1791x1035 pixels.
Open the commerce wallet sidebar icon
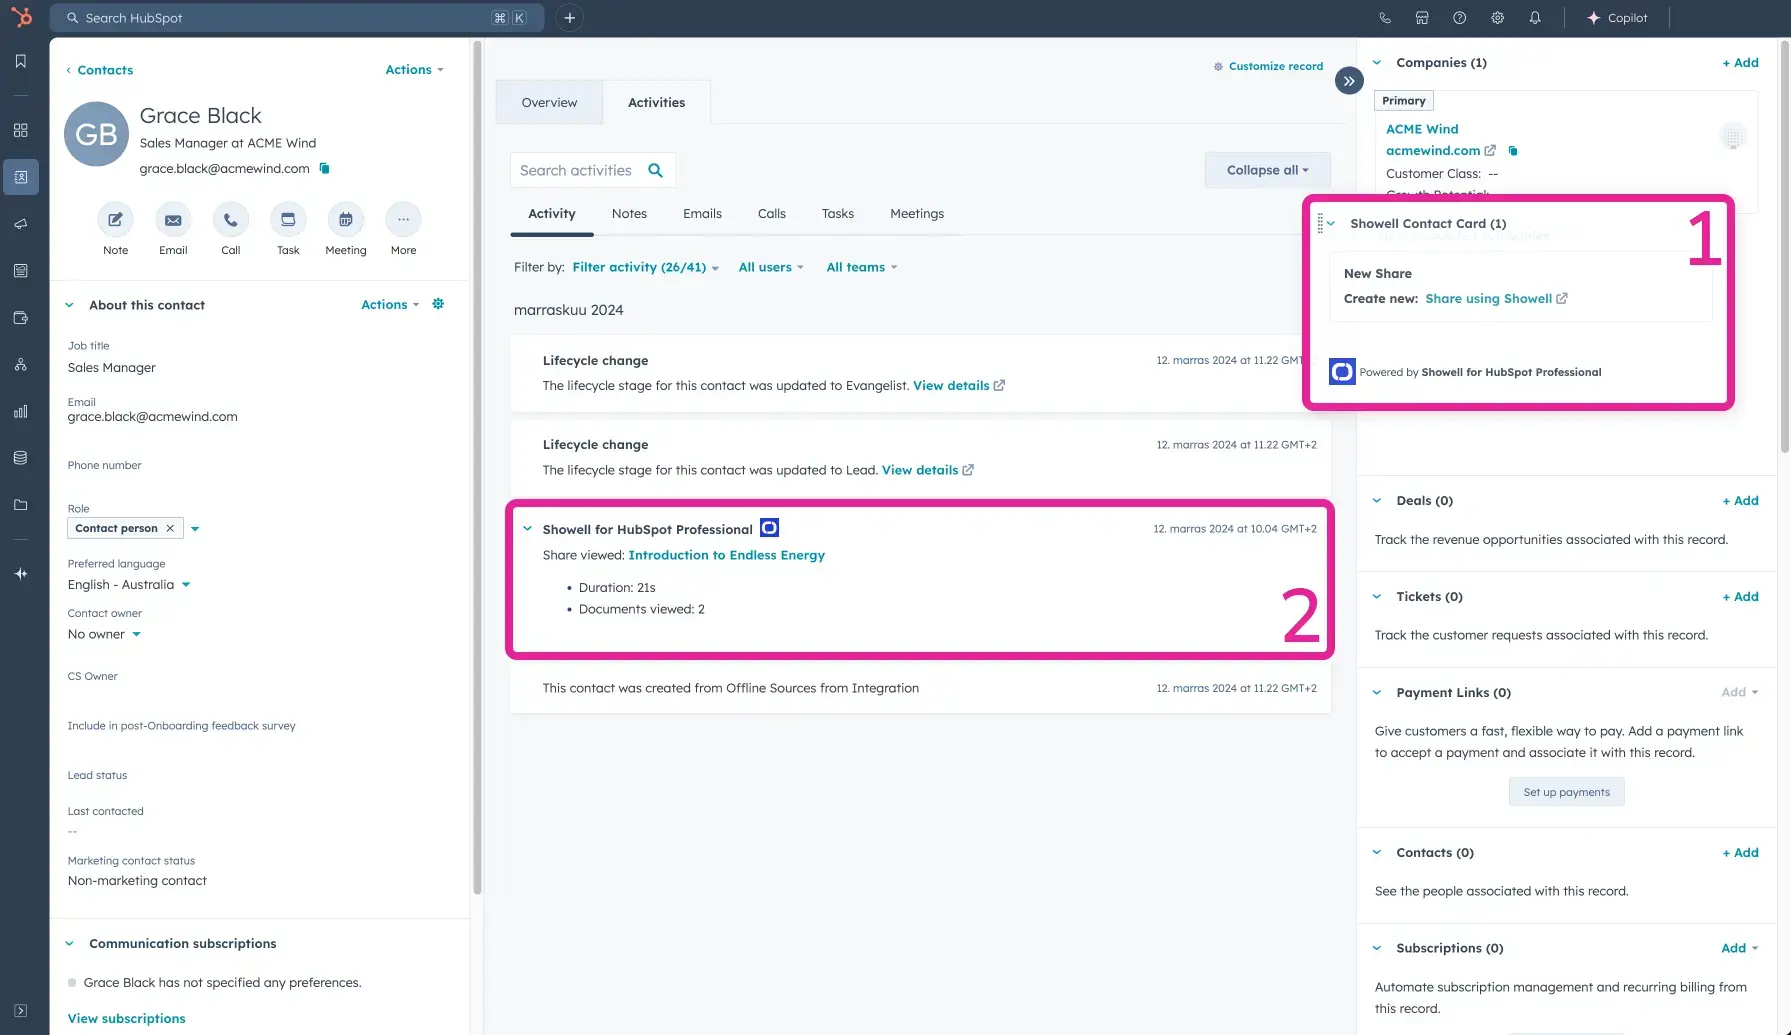pyautogui.click(x=20, y=318)
